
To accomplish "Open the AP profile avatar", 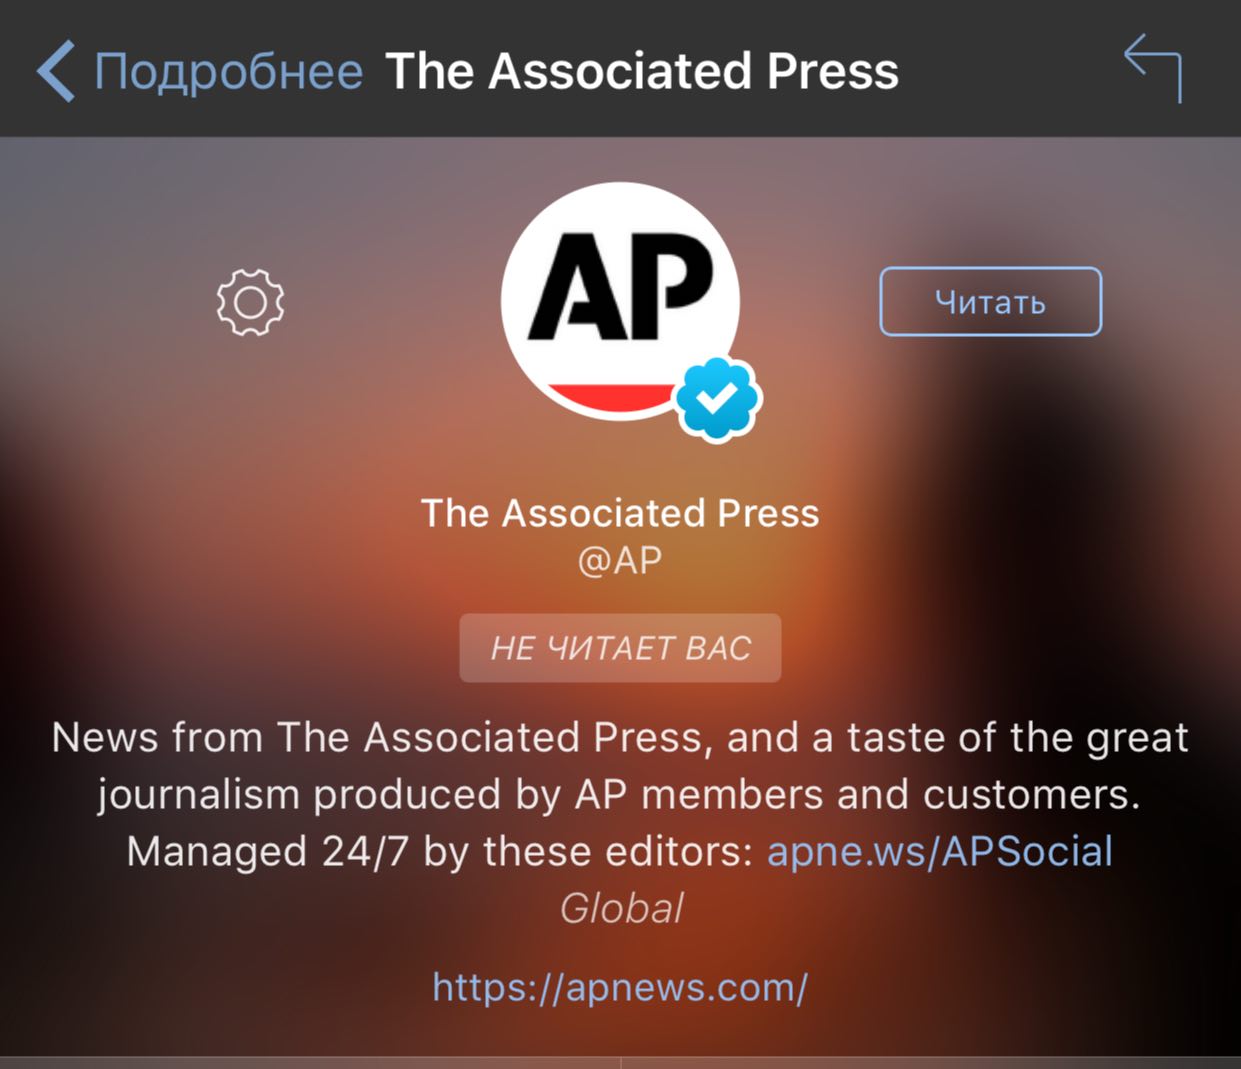I will [x=620, y=301].
